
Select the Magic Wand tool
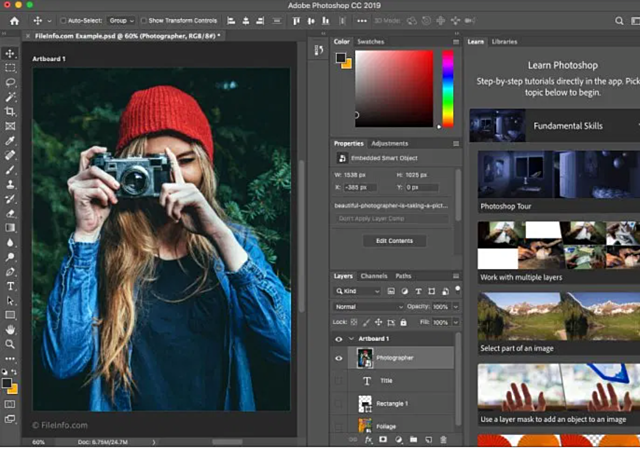pyautogui.click(x=10, y=97)
